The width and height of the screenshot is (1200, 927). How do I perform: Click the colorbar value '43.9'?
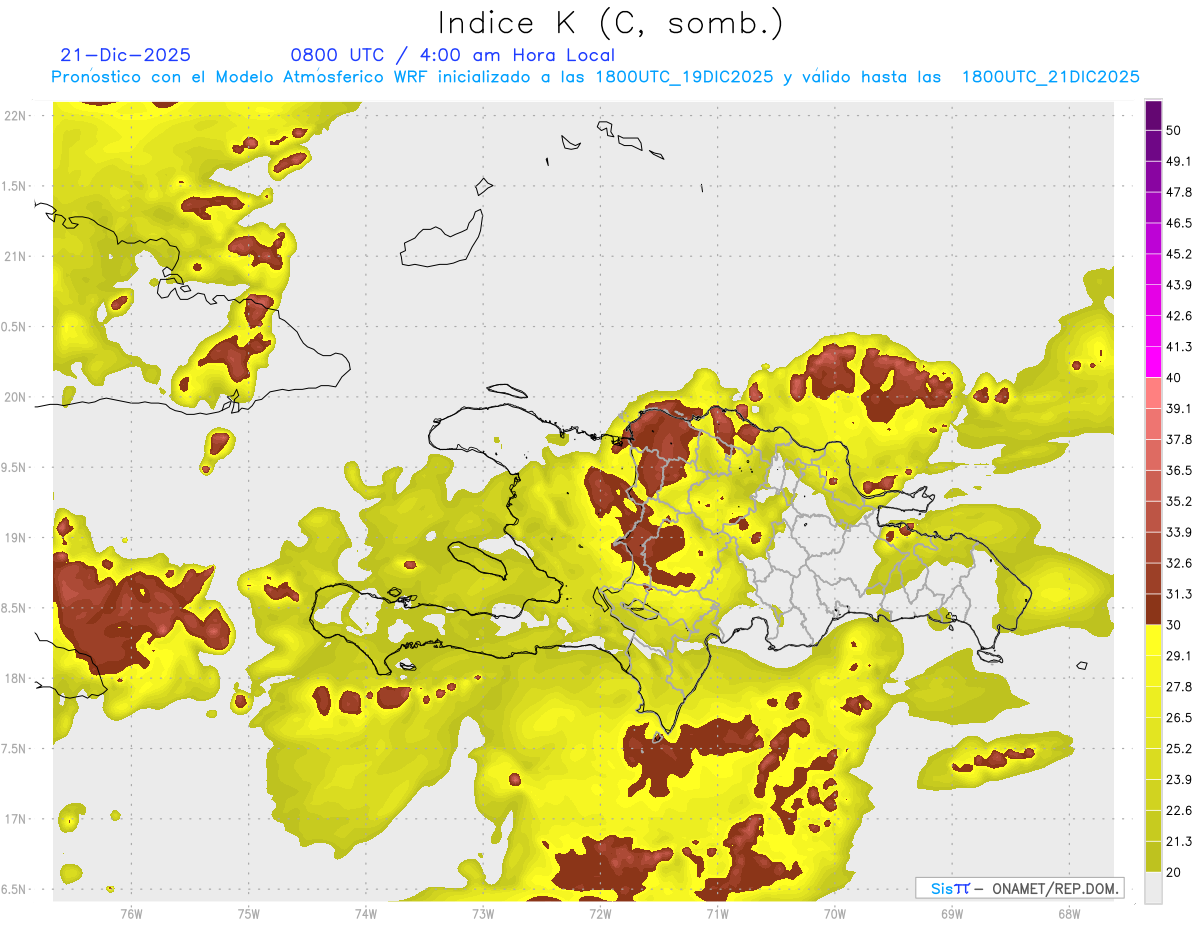[x=1178, y=285]
